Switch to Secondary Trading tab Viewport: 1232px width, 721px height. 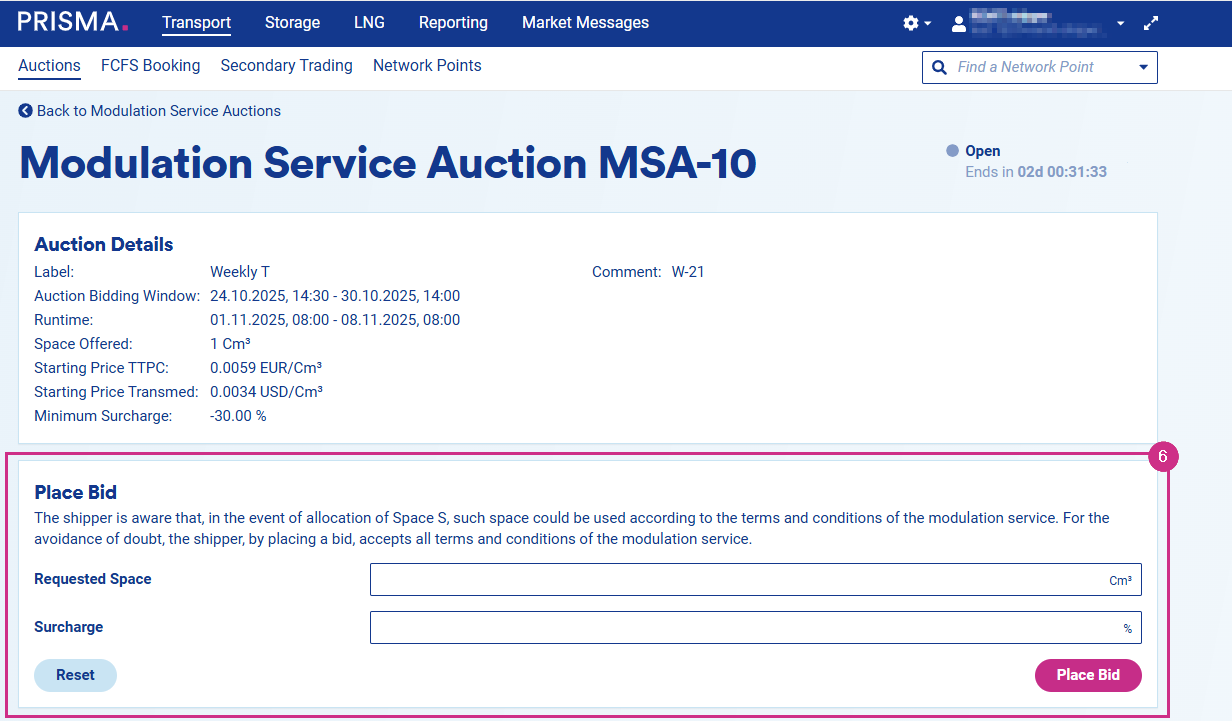pos(286,66)
